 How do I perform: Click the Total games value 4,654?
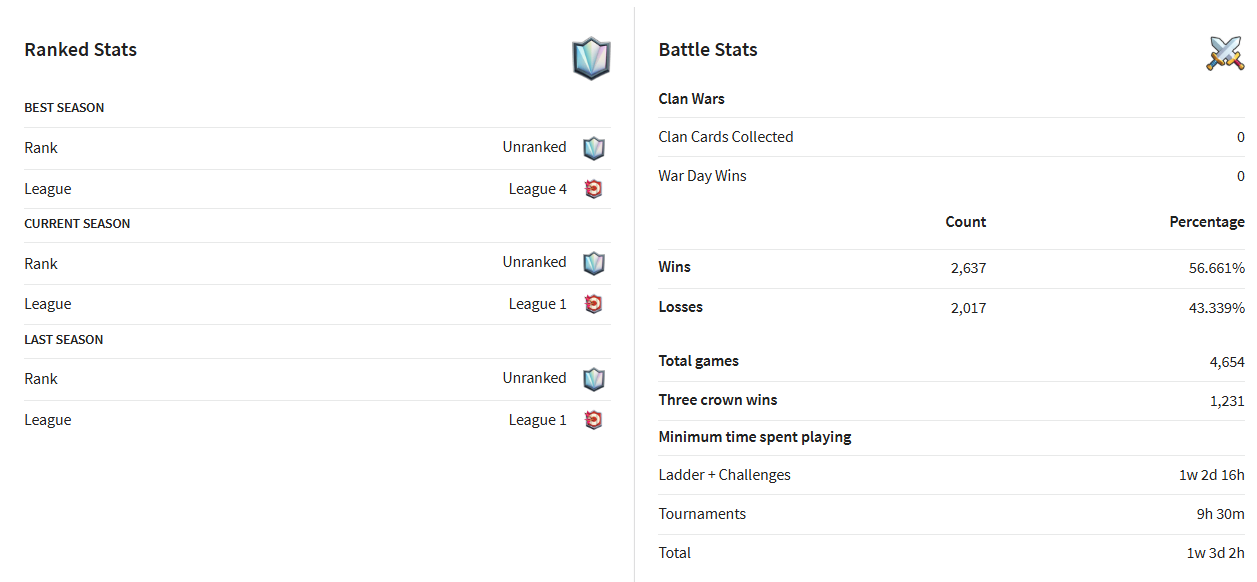(x=1227, y=362)
